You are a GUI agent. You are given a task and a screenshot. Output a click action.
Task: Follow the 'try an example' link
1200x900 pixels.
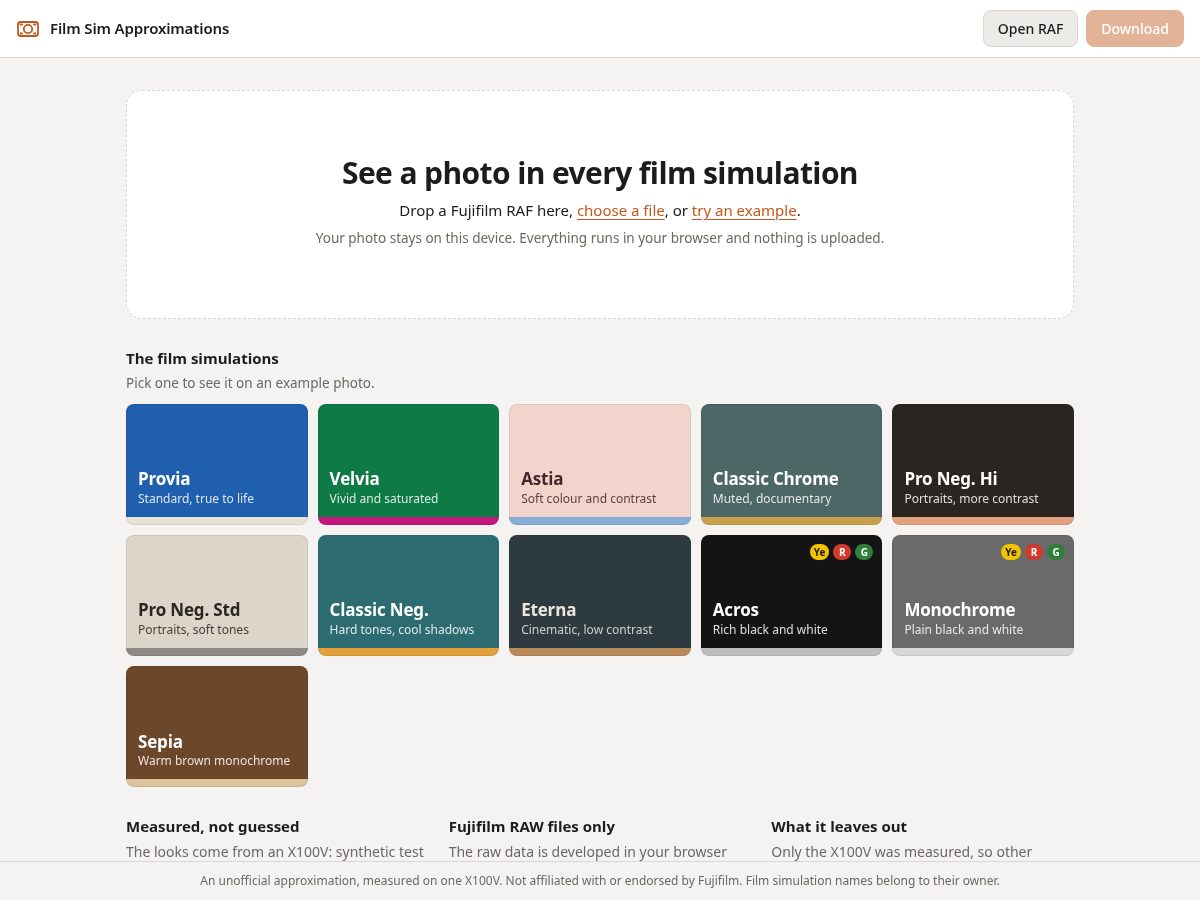tap(744, 211)
